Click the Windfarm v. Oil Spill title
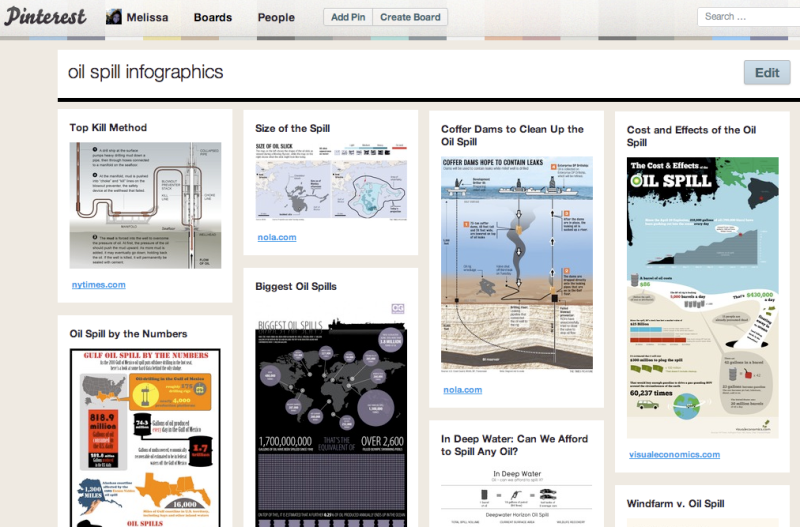This screenshot has height=527, width=800. tap(675, 503)
